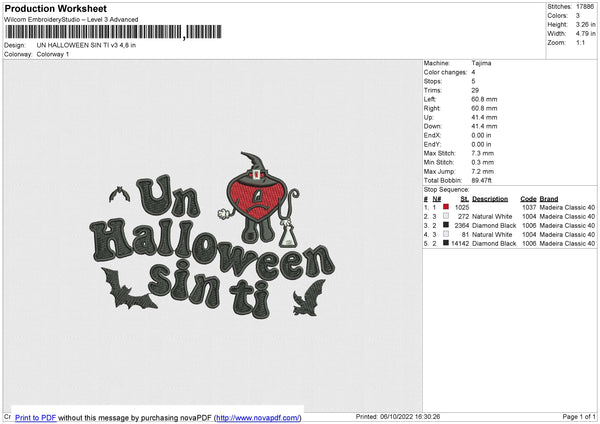Image resolution: width=600 pixels, height=424 pixels.
Task: Select the Min Stitch value 0.3 mm
Action: point(483,162)
